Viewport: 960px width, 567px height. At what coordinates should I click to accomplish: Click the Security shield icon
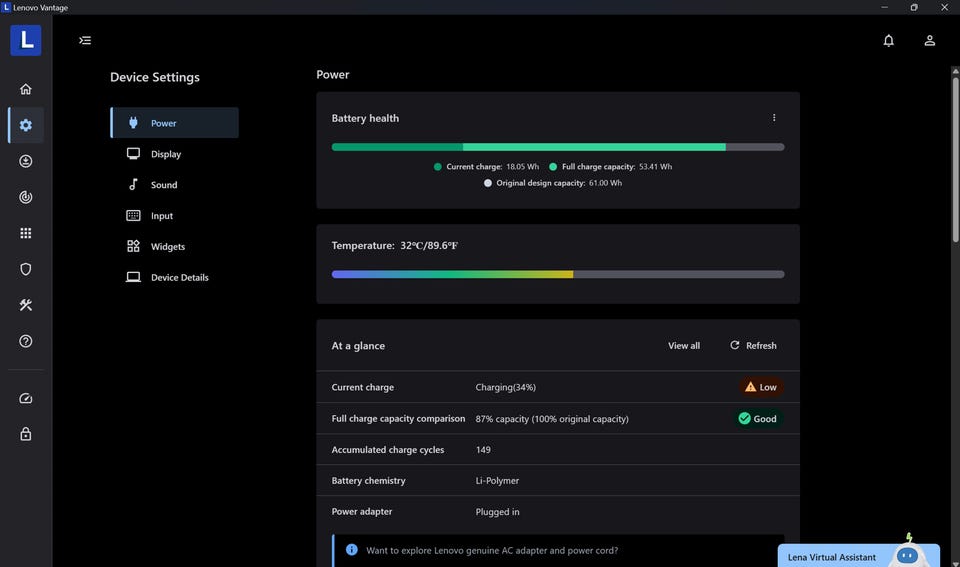(x=26, y=269)
